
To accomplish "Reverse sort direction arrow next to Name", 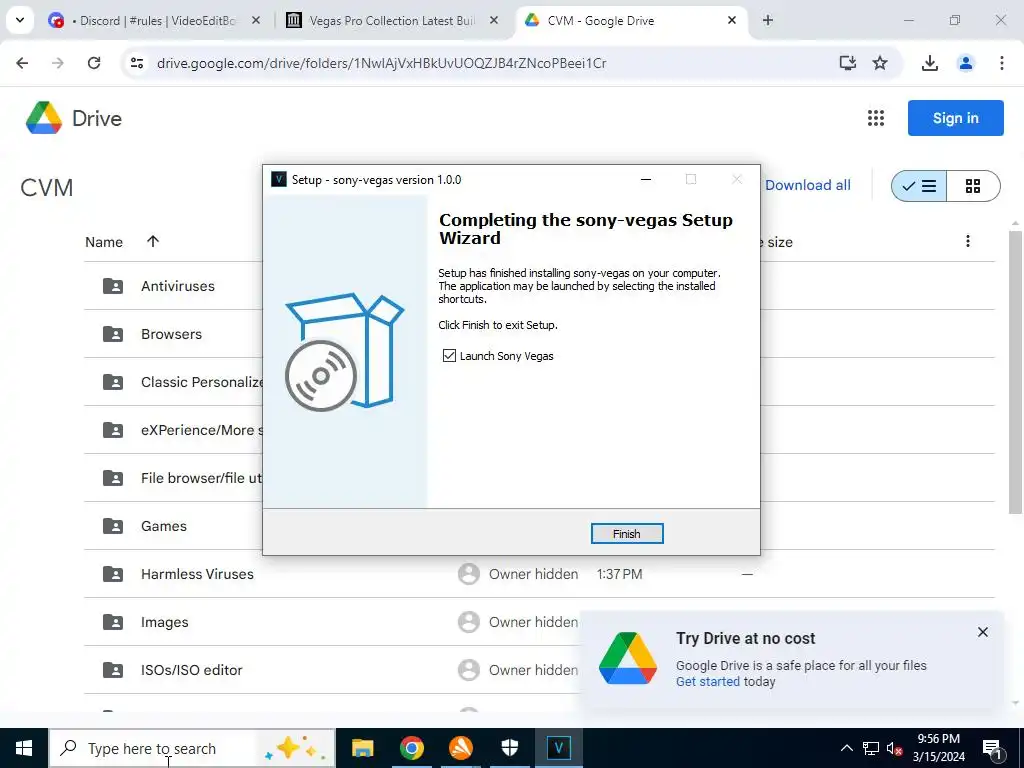I will tap(153, 242).
